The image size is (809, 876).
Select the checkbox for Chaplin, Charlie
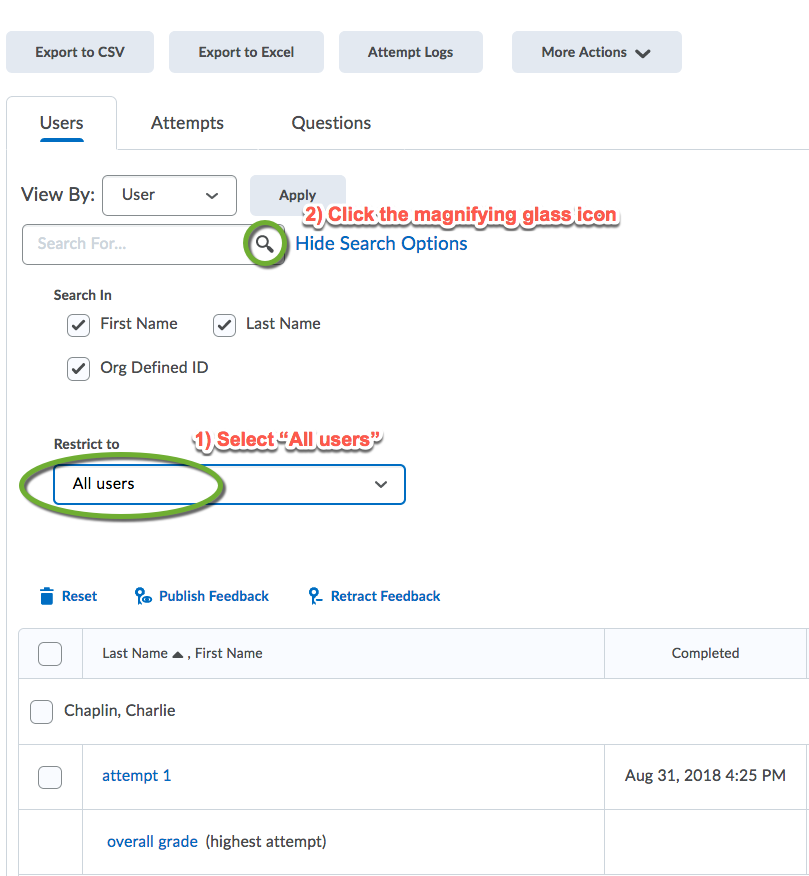click(x=41, y=712)
